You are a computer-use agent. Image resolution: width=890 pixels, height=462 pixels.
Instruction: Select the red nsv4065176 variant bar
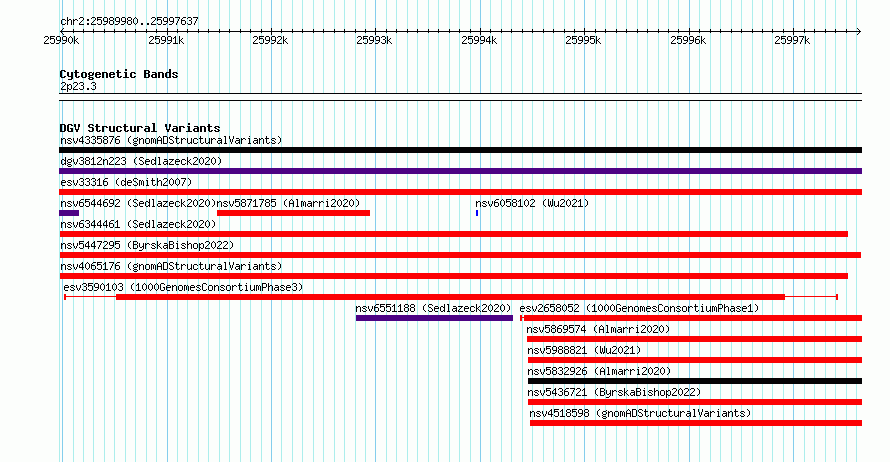[454, 276]
